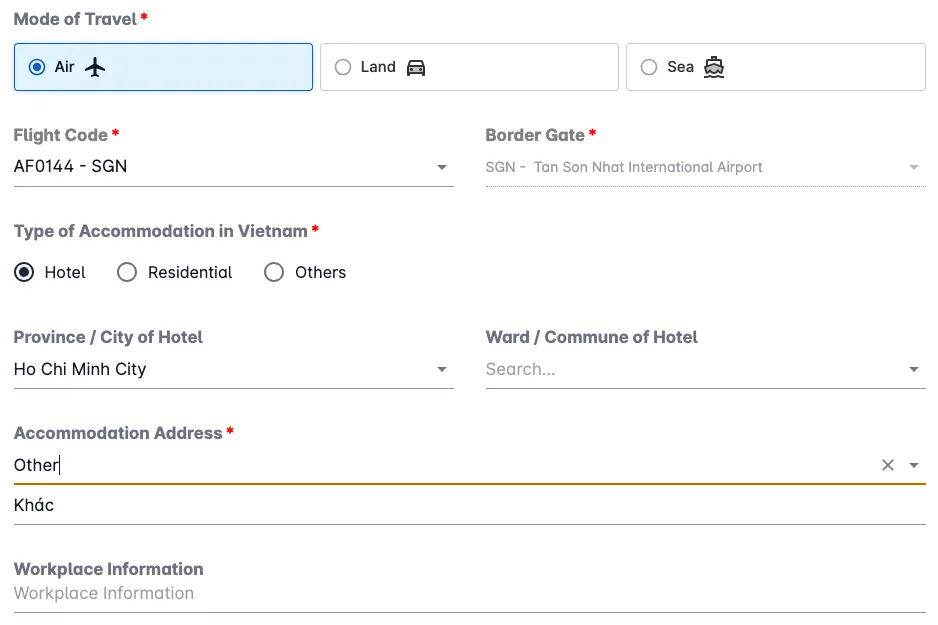The height and width of the screenshot is (625, 938).
Task: Expand Province / City of Hotel dropdown arrow
Action: 441,369
